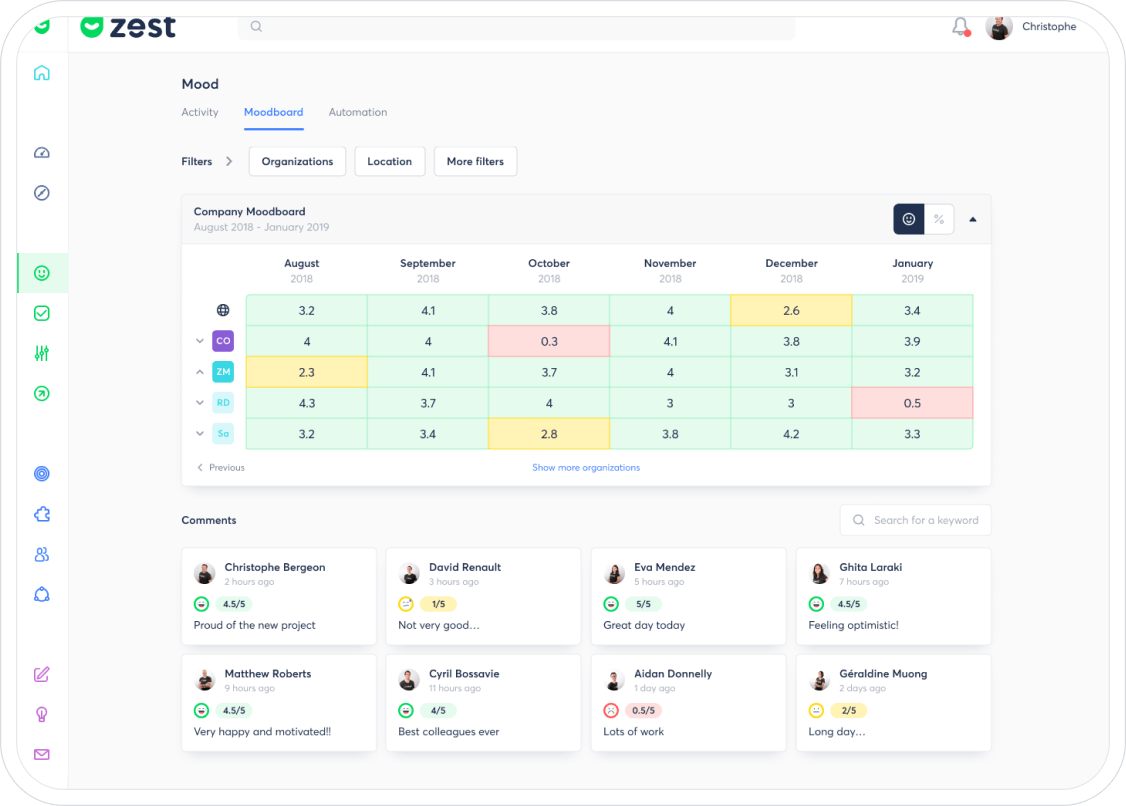The width and height of the screenshot is (1126, 806).
Task: Open the sliders settings sidebar icon
Action: (x=41, y=354)
